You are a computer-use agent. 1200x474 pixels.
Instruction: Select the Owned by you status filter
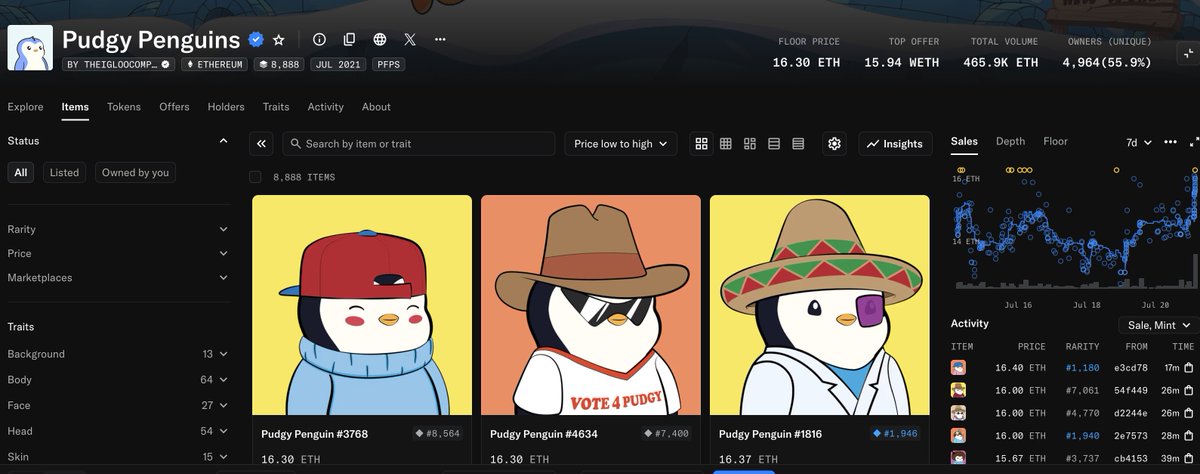(135, 172)
